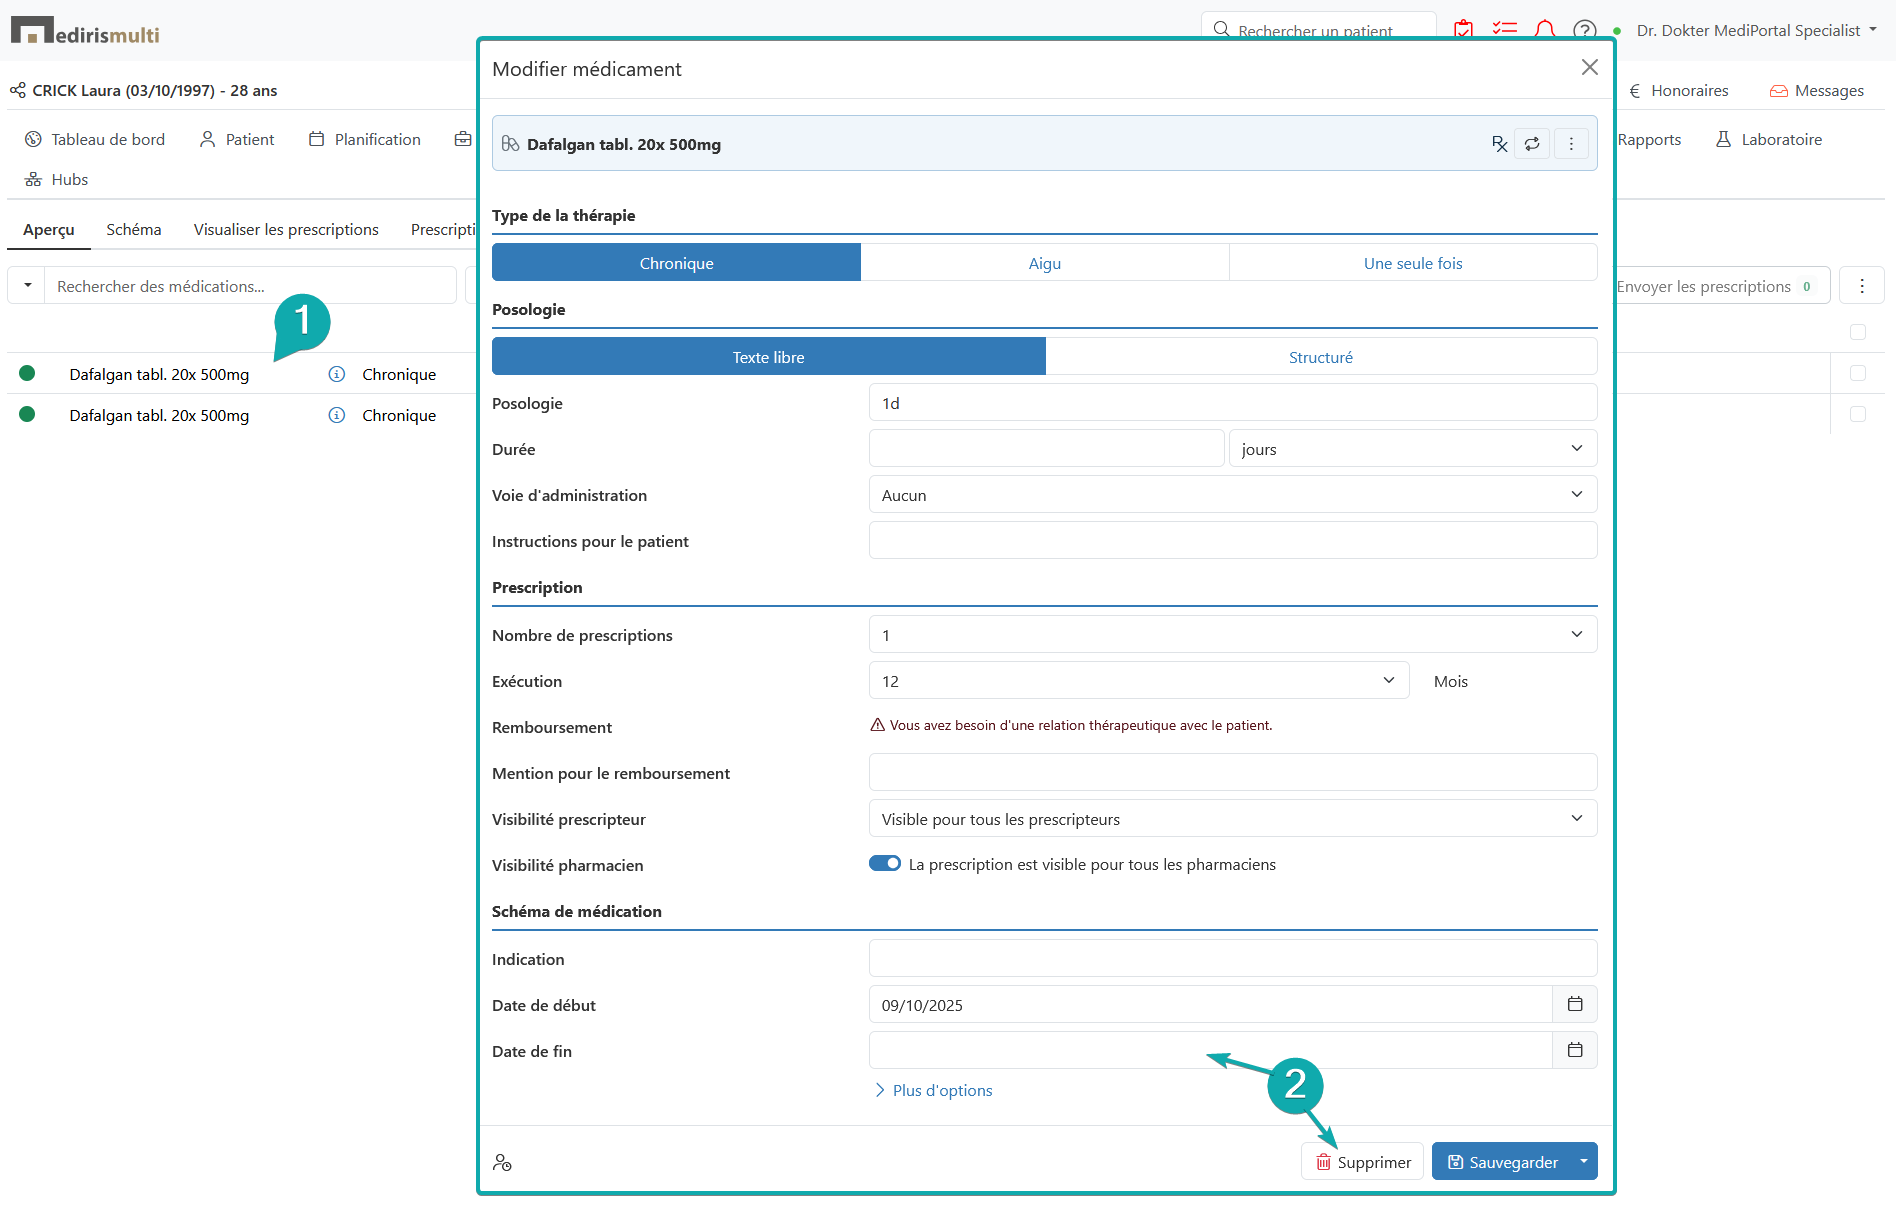Viewport: 1896px width, 1220px height.
Task: Open the three-dot menu beside Dafalgan header
Action: (x=1571, y=144)
